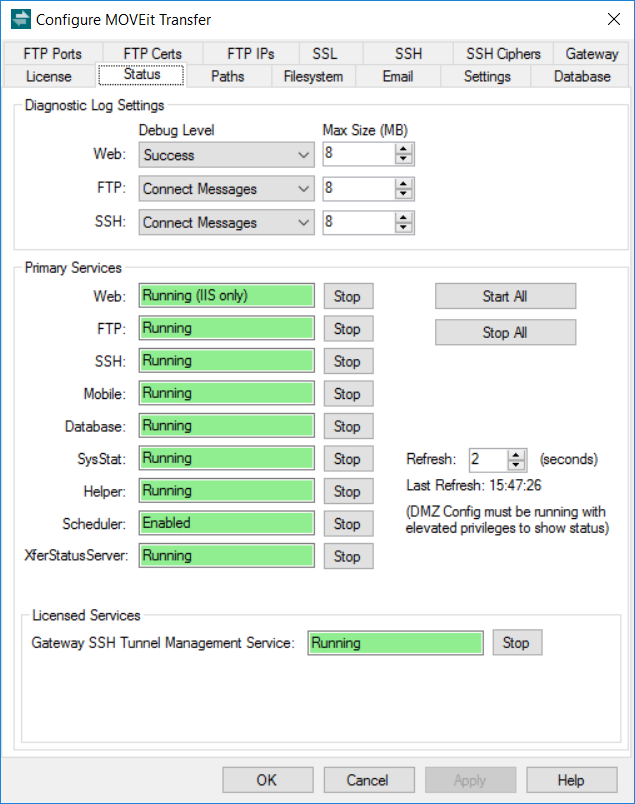Click the SSH Max Size value field
This screenshot has width=635, height=804.
(359, 222)
